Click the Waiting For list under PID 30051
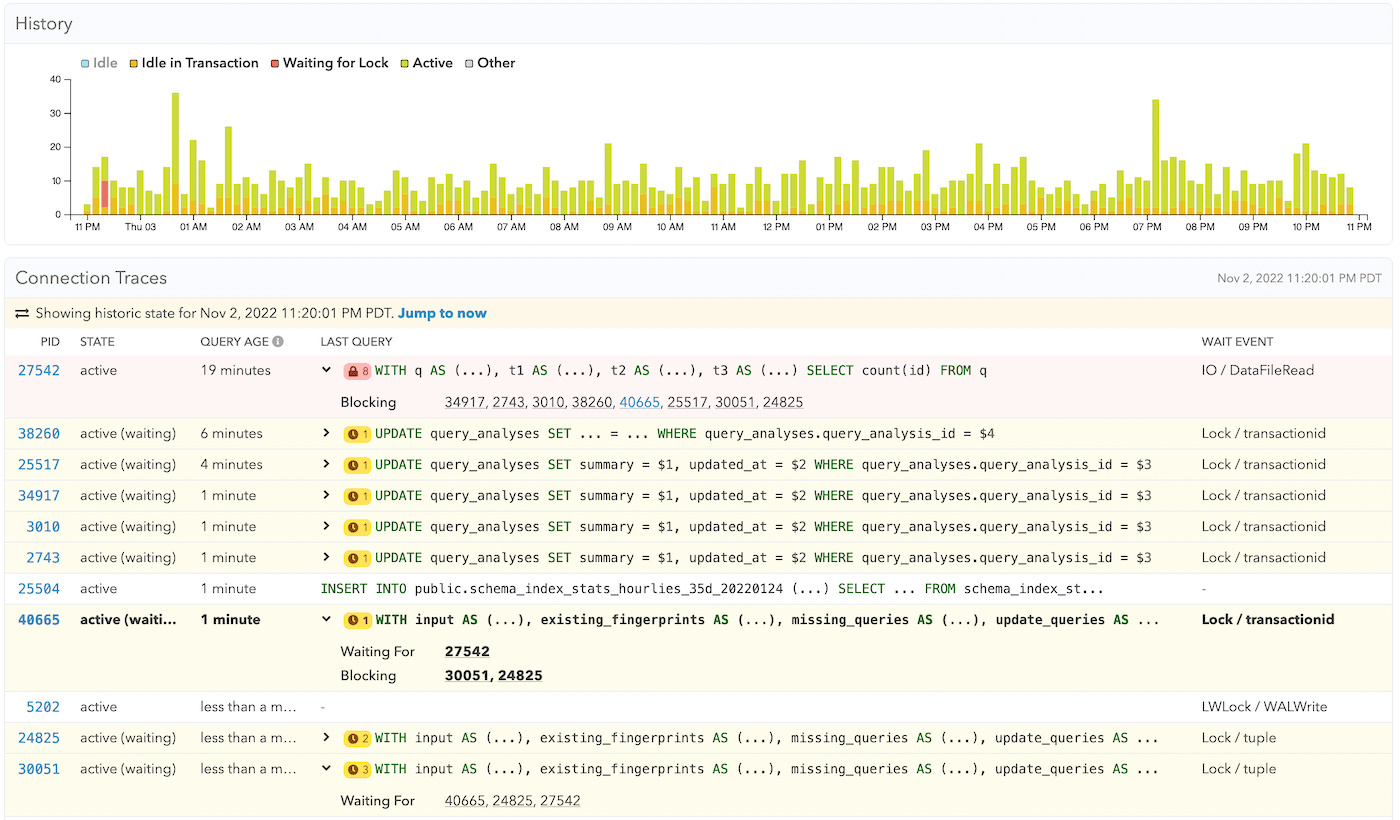 pos(512,800)
